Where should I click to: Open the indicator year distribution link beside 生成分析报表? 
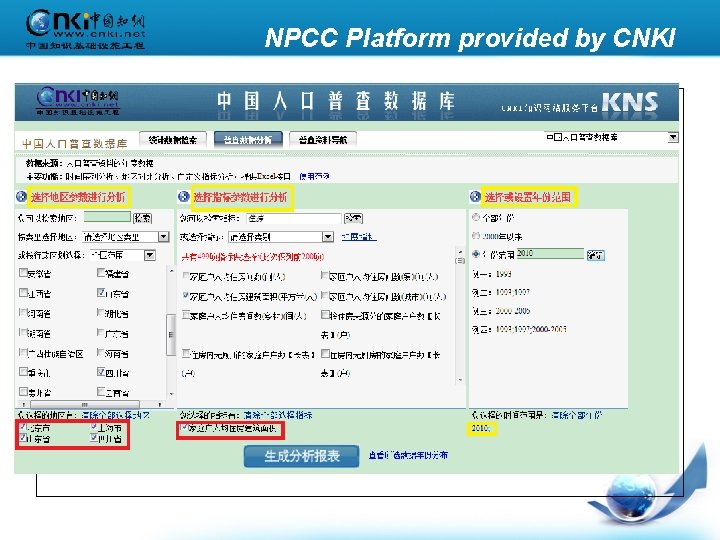pyautogui.click(x=408, y=455)
